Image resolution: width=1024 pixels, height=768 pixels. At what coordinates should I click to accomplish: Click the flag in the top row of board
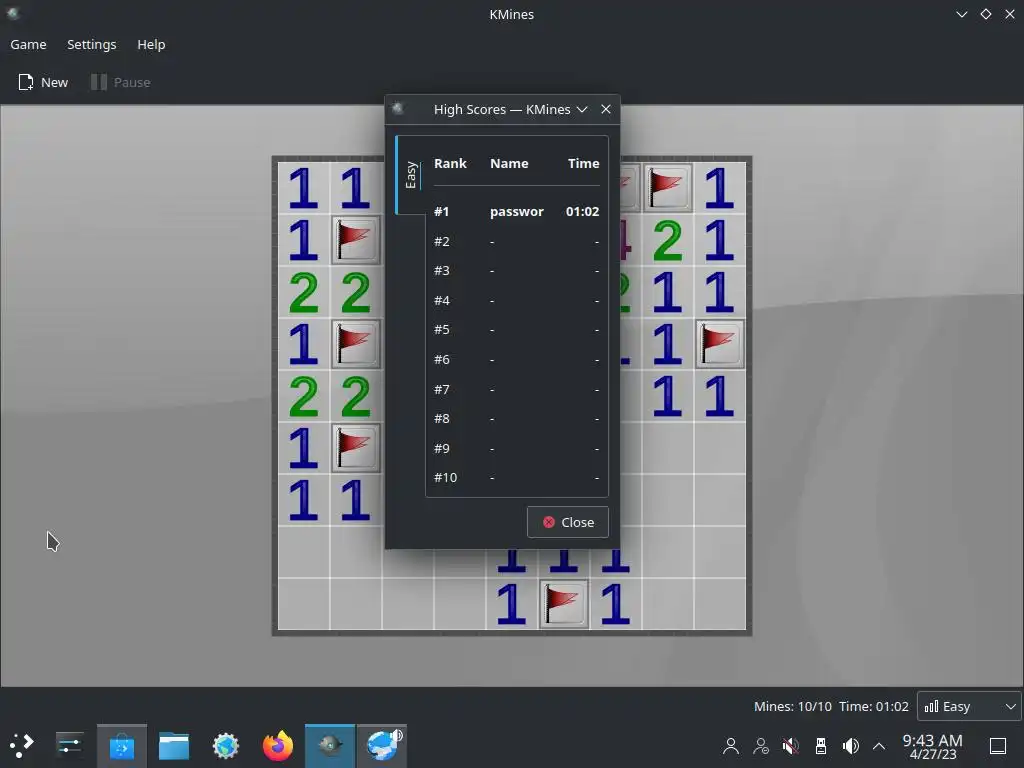pos(667,188)
